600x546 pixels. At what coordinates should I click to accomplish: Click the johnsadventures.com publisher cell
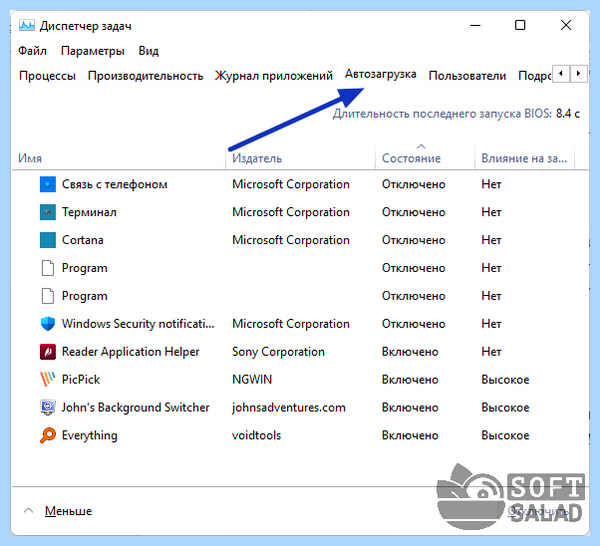289,407
